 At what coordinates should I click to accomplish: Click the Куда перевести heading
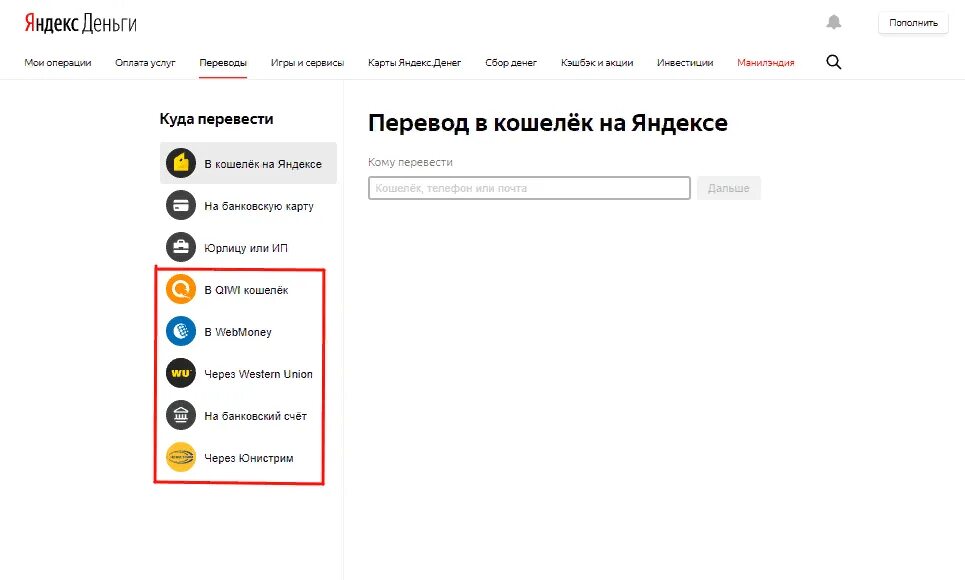click(216, 119)
